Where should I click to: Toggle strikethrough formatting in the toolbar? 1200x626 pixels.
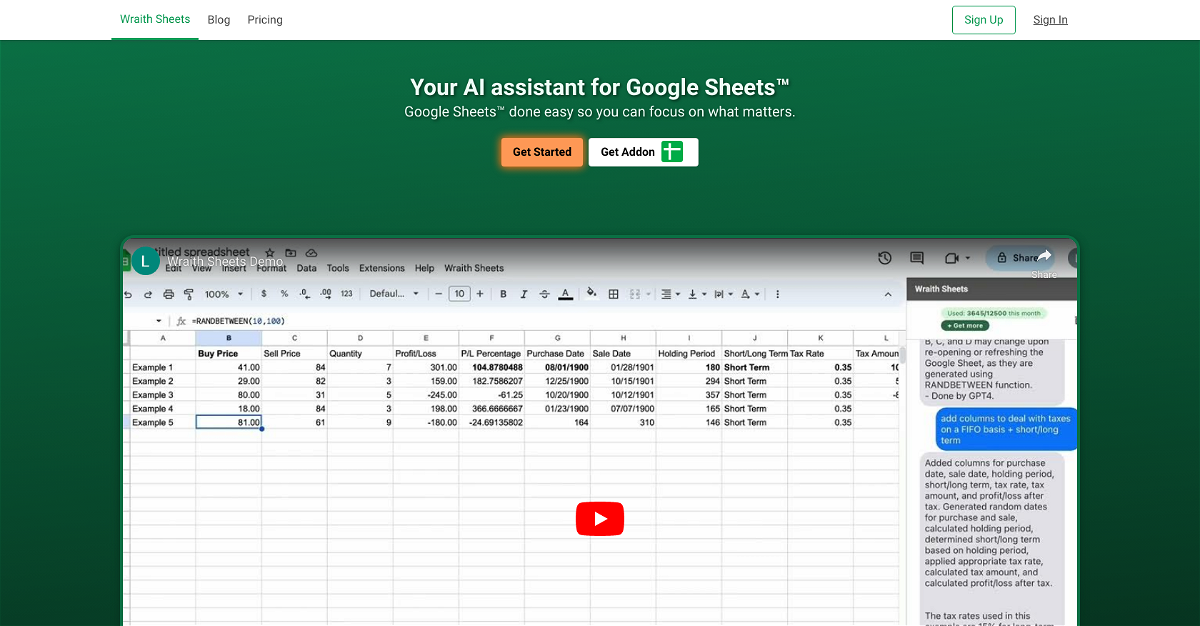click(x=544, y=294)
